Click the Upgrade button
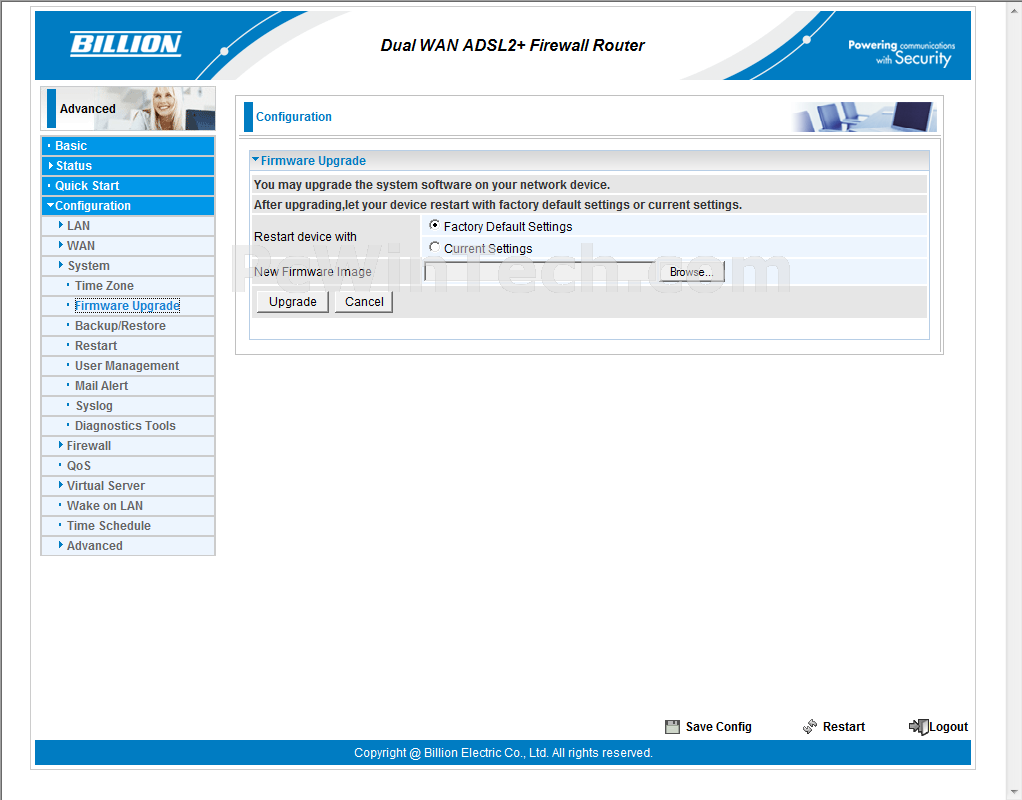Image resolution: width=1022 pixels, height=800 pixels. (292, 302)
